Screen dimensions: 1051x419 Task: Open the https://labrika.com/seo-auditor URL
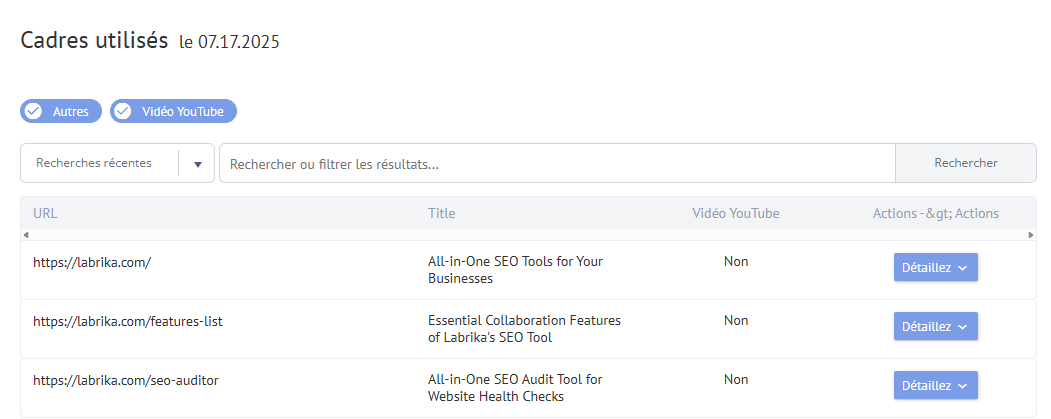click(126, 380)
